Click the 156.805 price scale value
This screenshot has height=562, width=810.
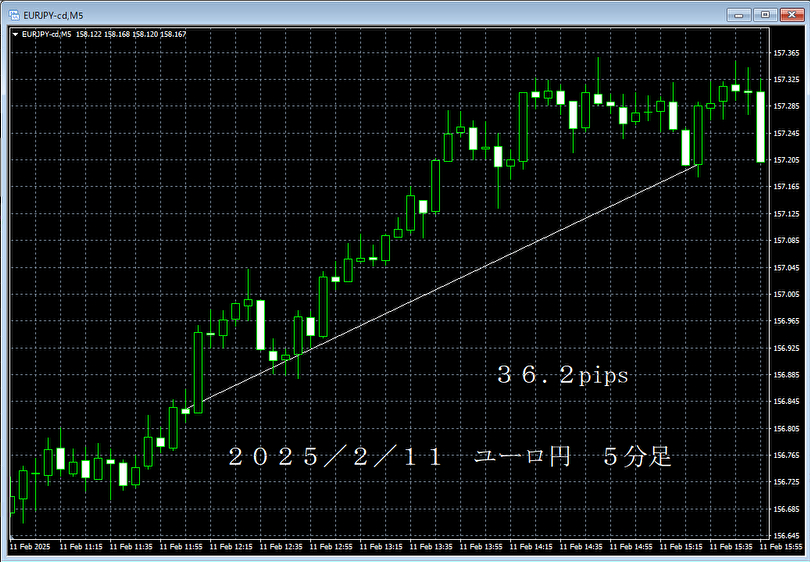click(x=786, y=429)
